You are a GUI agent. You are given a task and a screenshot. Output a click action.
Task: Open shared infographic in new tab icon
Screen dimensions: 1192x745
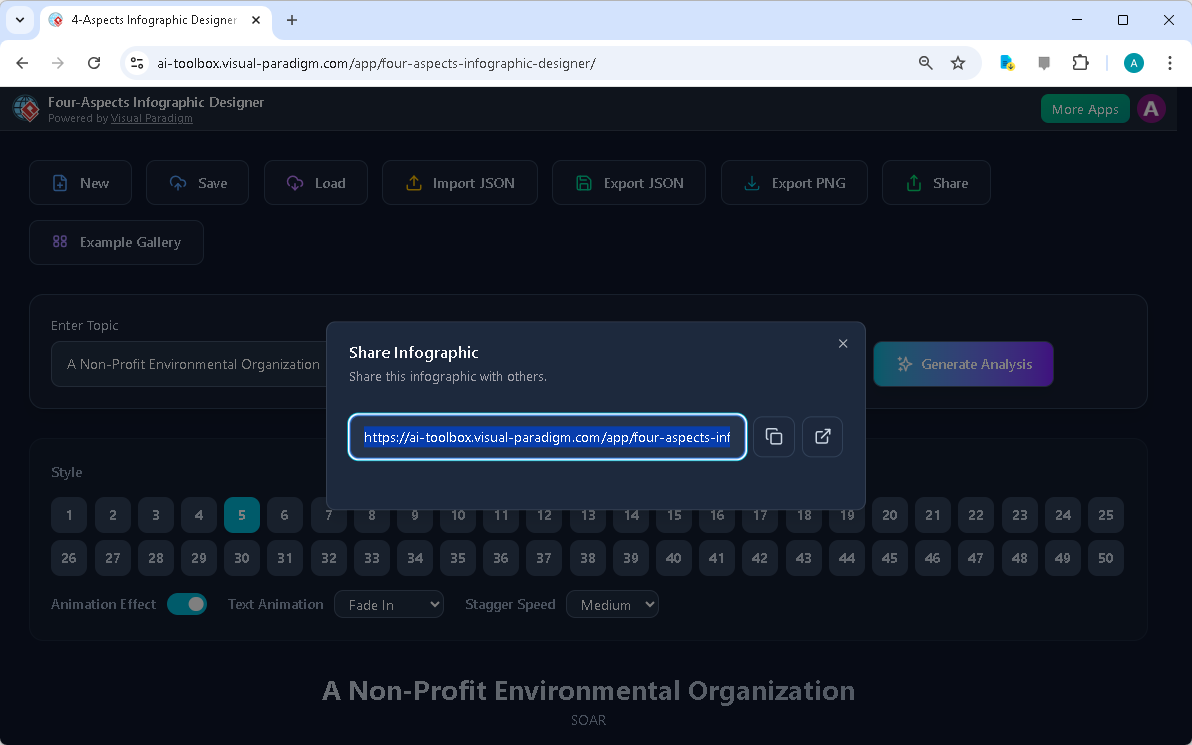click(821, 437)
